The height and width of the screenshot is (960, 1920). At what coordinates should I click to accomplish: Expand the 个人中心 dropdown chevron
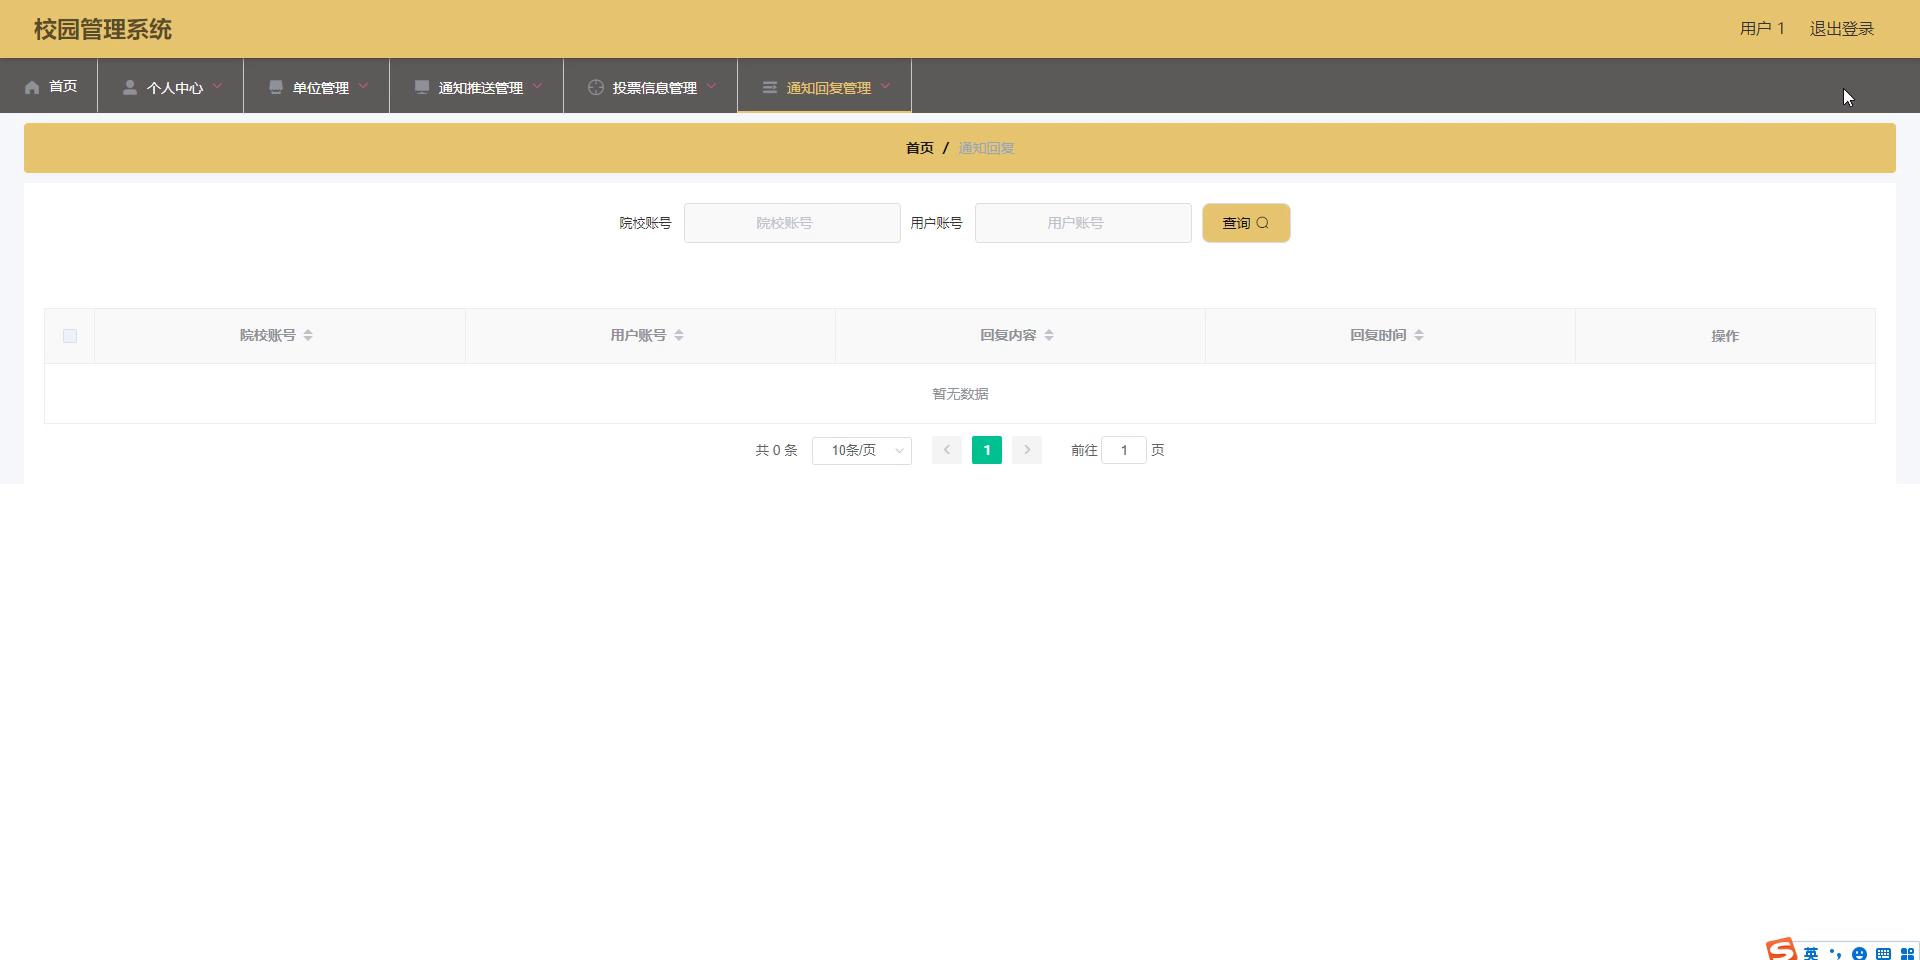pyautogui.click(x=217, y=87)
